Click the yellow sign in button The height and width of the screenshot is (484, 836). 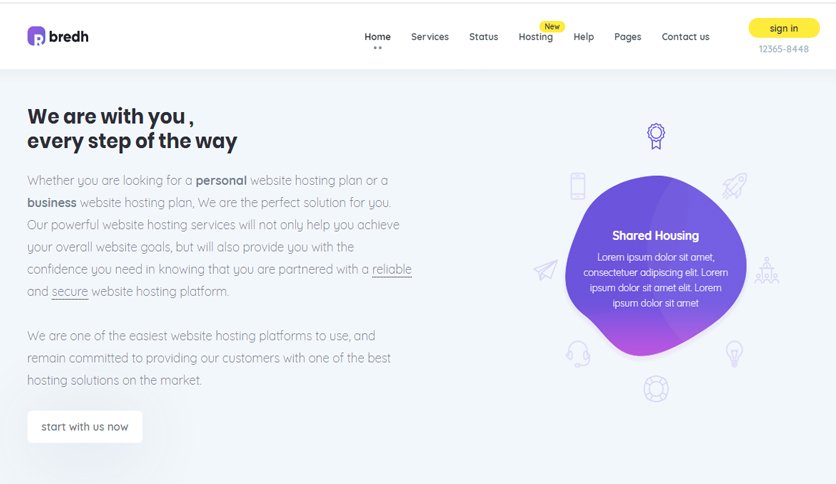pos(784,28)
